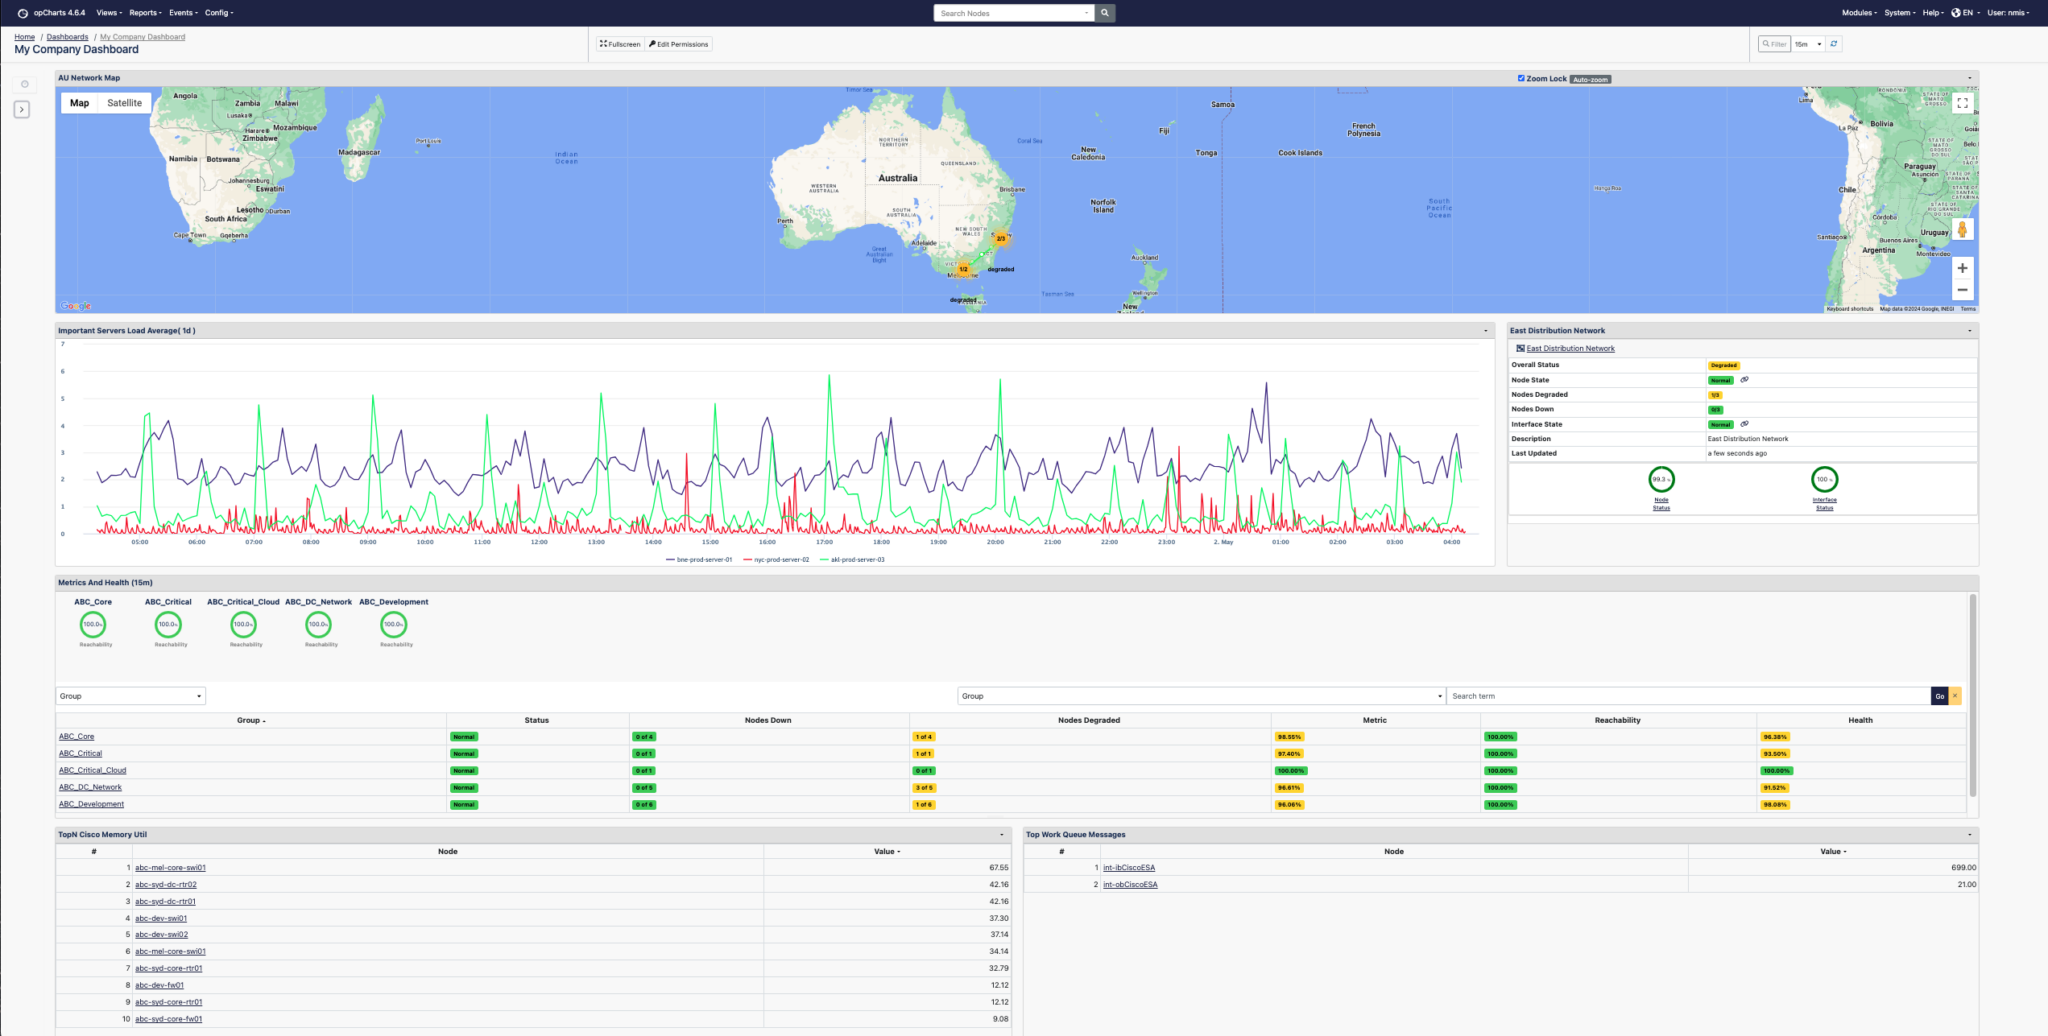Collapse East Distribution Network panel
2048x1036 pixels.
1970,330
